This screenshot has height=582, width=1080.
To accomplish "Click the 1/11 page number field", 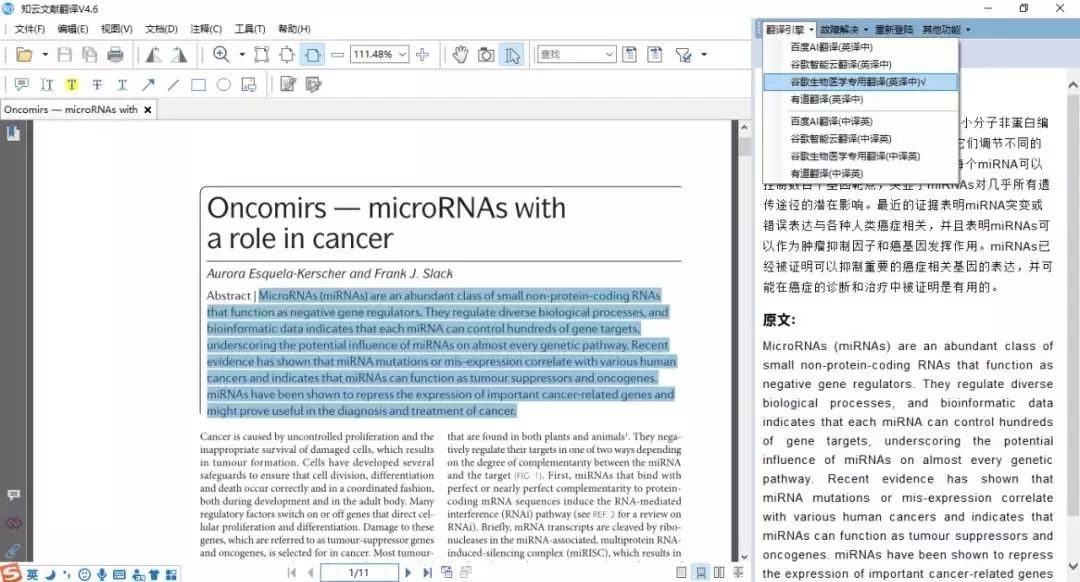I will click(359, 572).
